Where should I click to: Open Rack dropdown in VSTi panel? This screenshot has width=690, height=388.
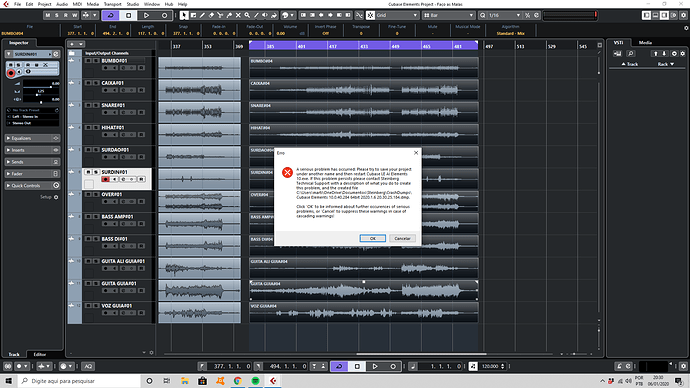coord(666,64)
